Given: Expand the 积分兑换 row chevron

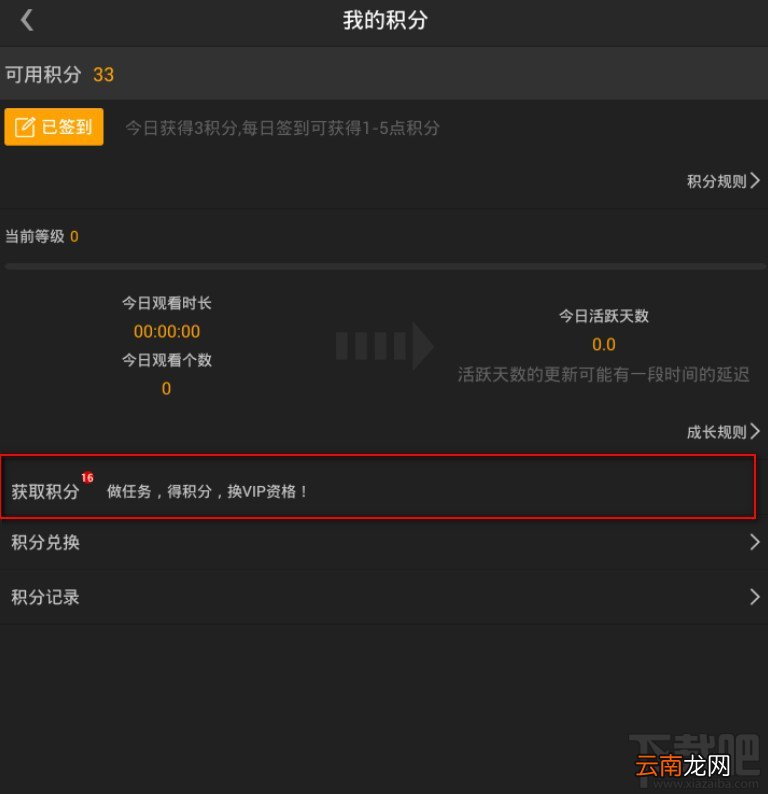Looking at the screenshot, I should 754,542.
